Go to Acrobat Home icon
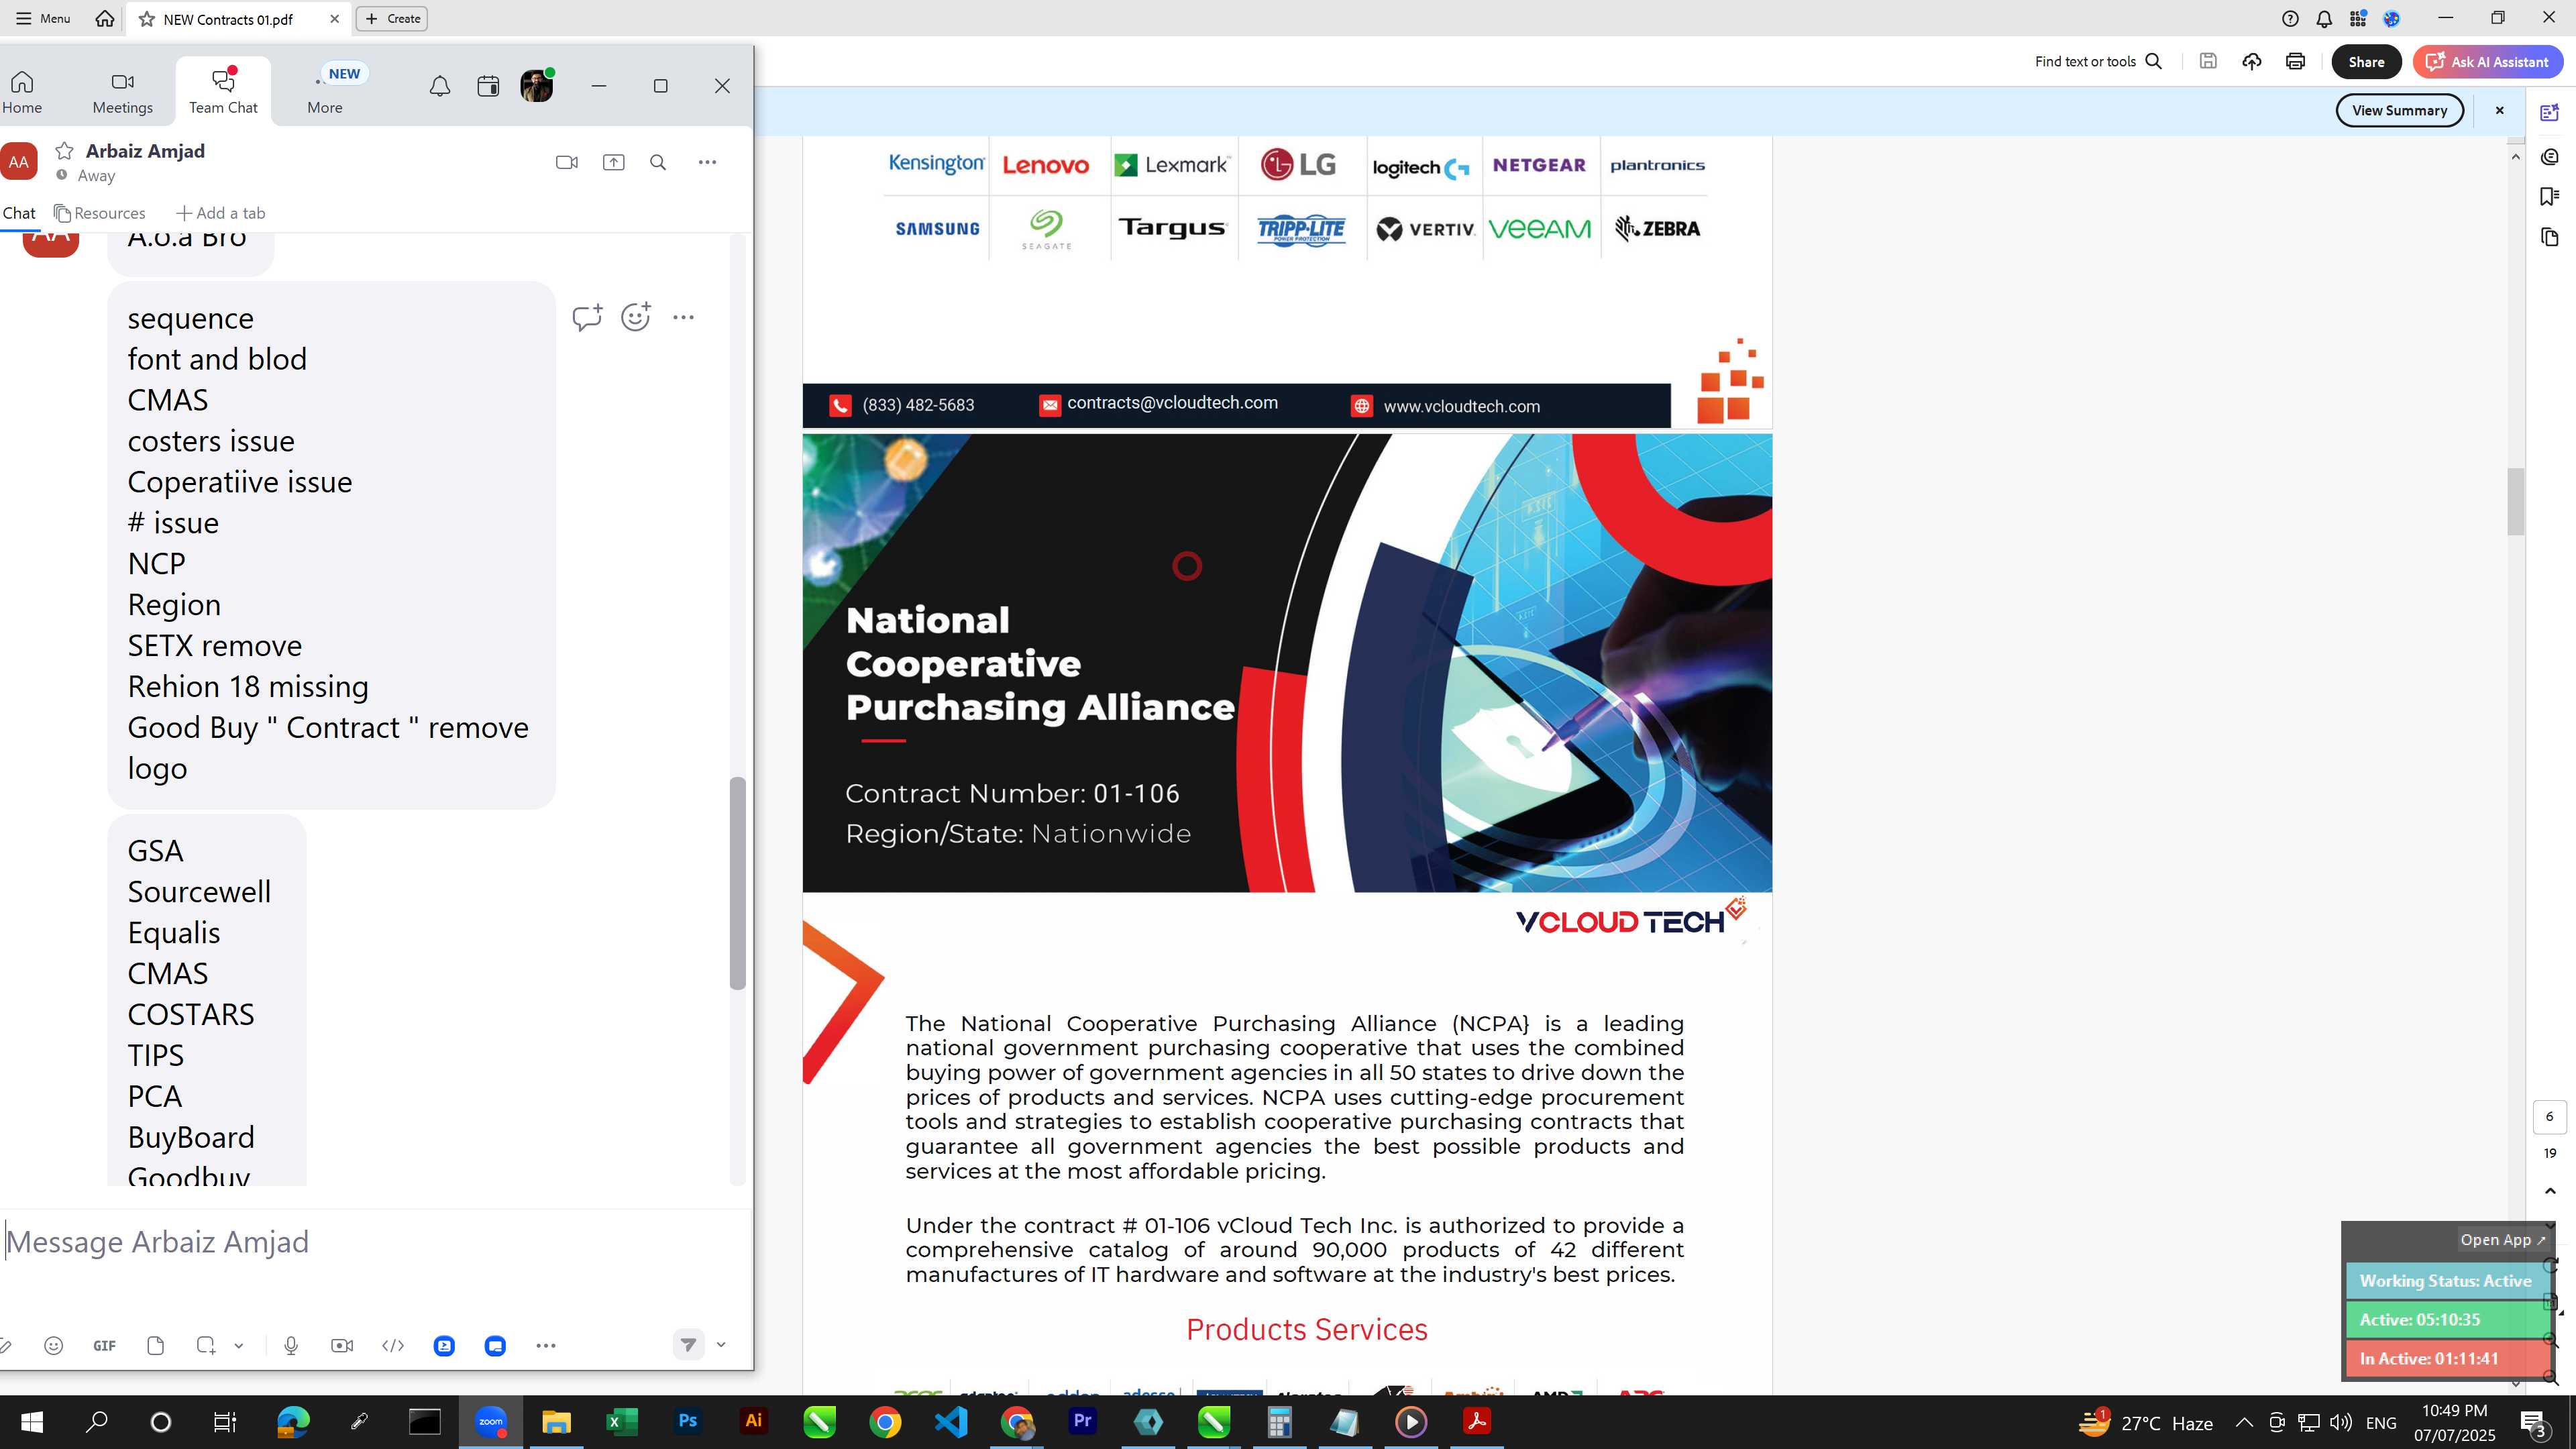The image size is (2576, 1449). [105, 18]
